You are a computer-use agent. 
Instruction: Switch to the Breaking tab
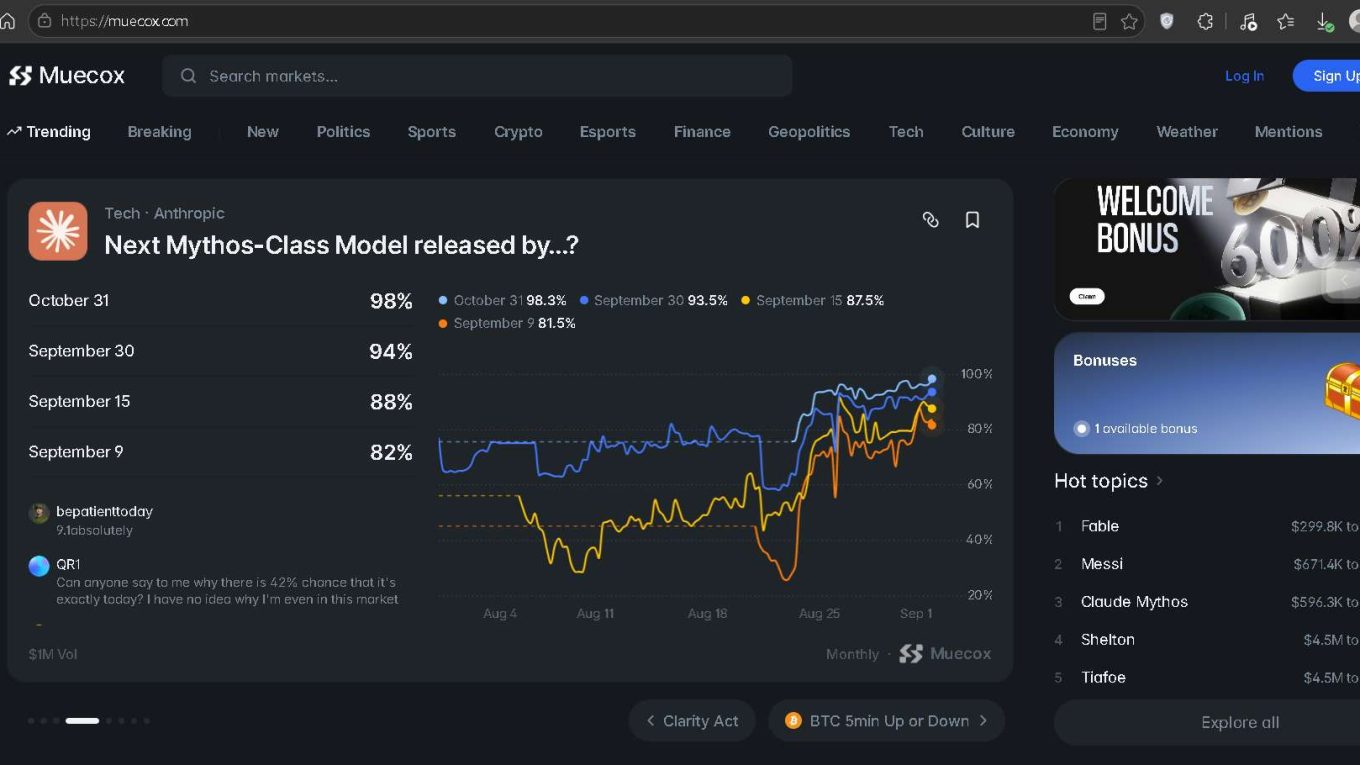click(x=159, y=132)
